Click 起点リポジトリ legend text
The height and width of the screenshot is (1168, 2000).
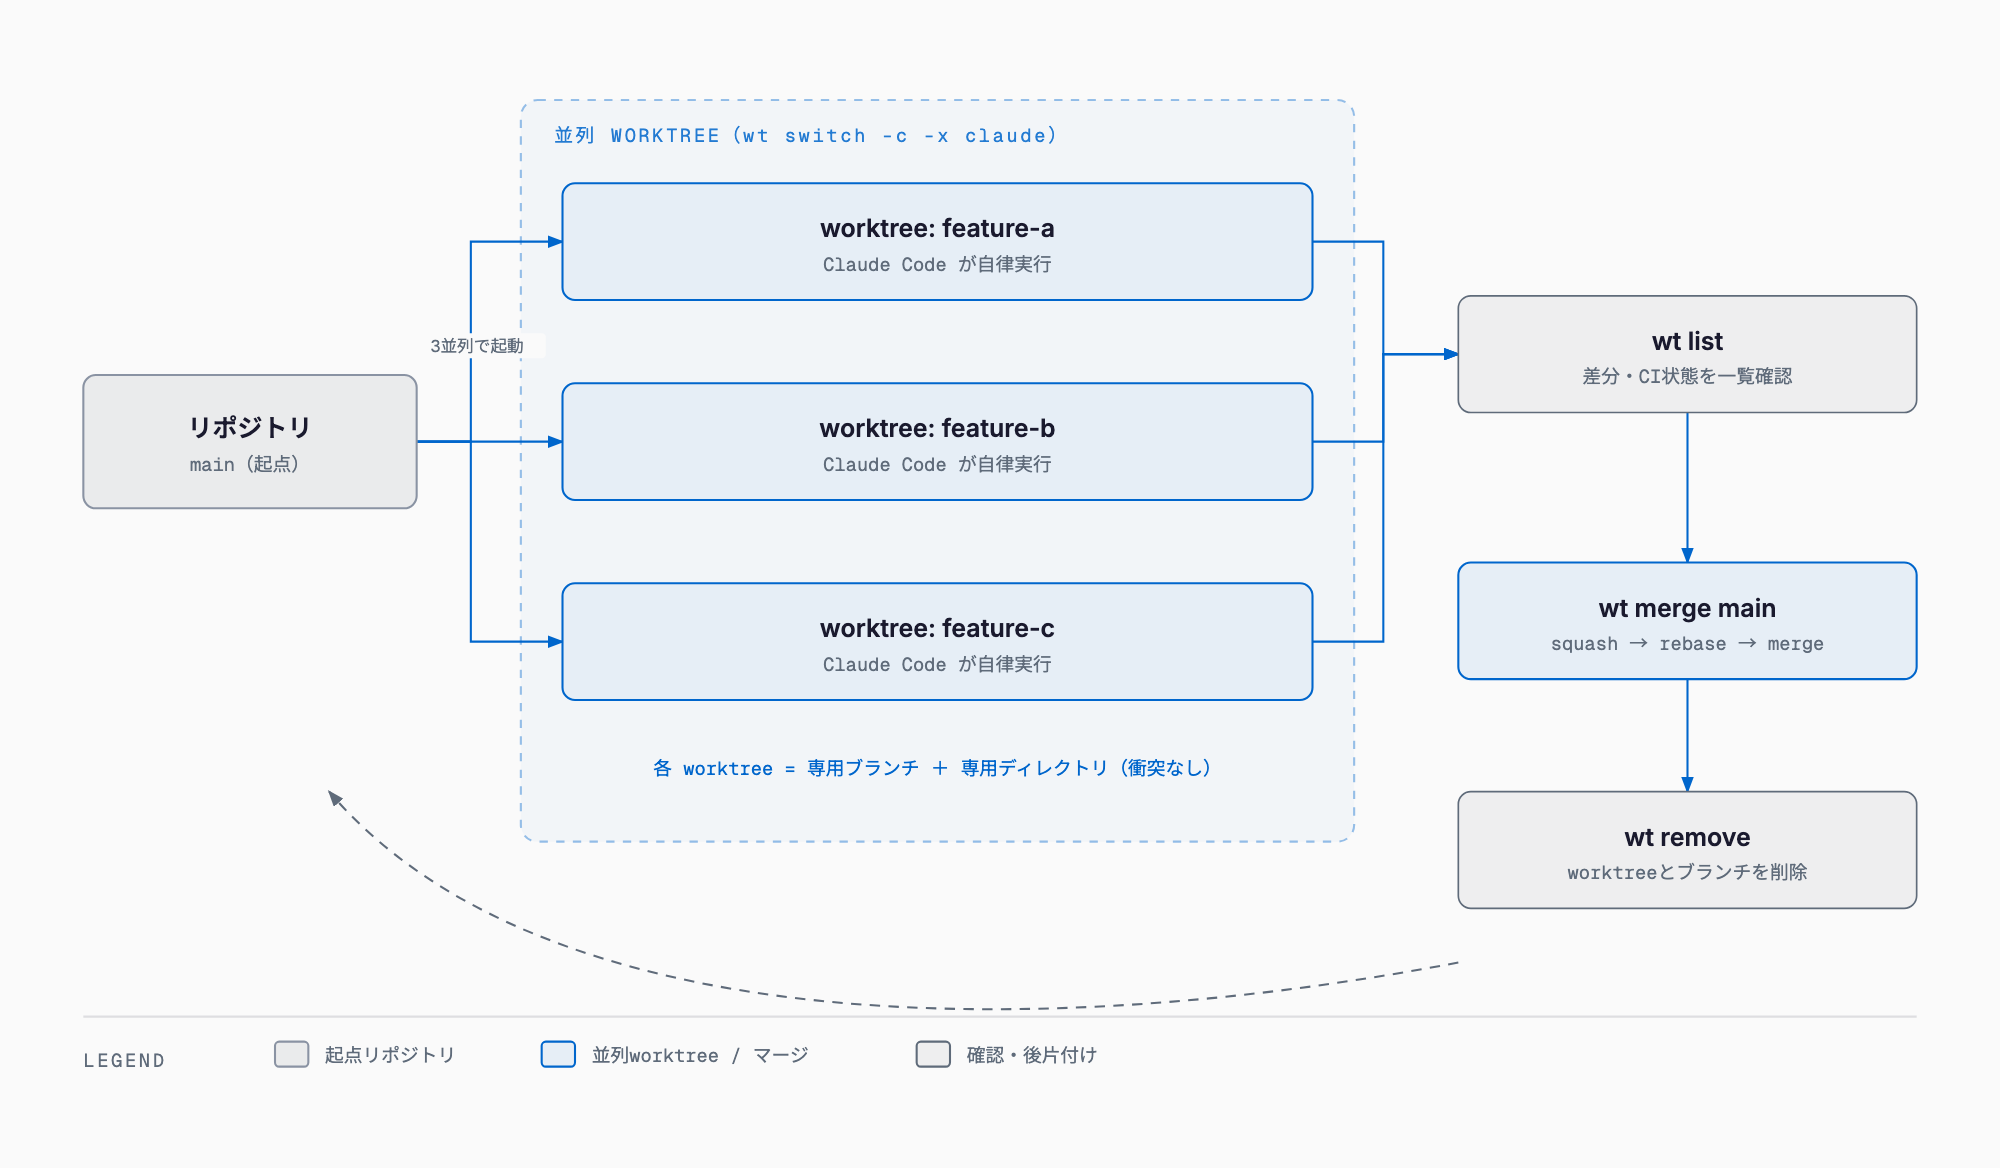pos(390,1055)
